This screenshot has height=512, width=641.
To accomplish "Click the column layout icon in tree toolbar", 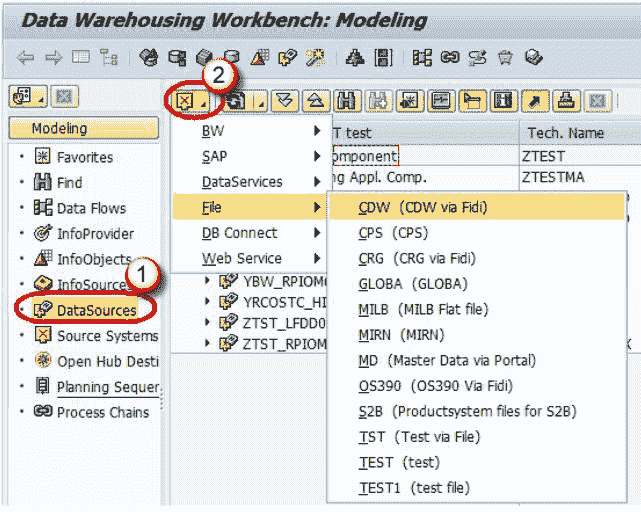I will [503, 101].
